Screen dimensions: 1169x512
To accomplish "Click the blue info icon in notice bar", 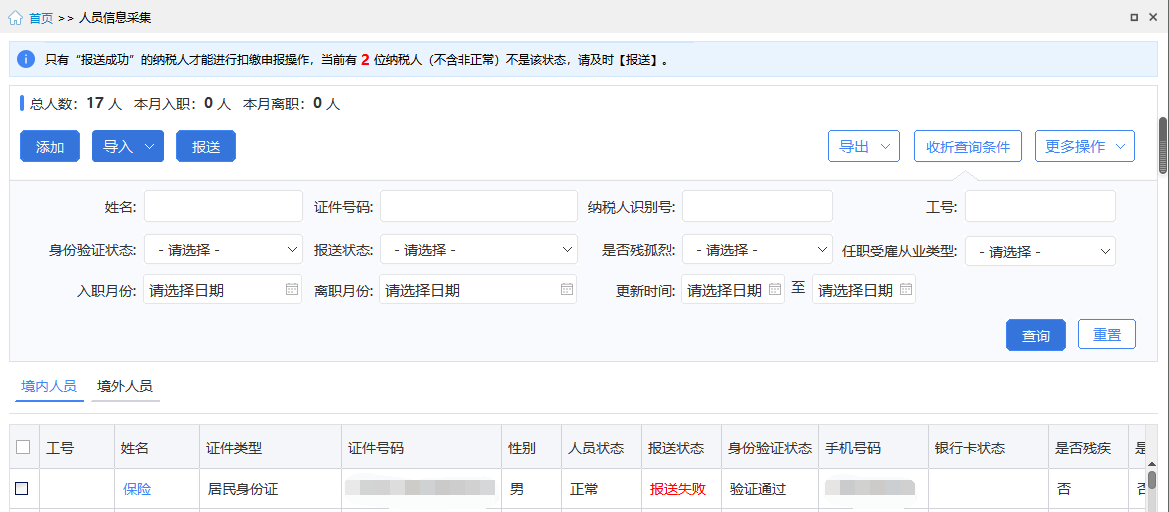I will click(26, 59).
